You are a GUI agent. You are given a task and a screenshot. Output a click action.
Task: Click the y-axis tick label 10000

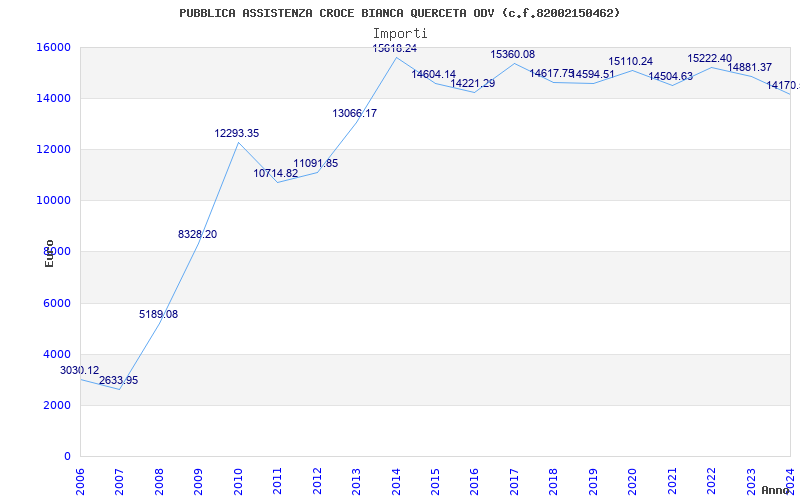[x=53, y=201]
